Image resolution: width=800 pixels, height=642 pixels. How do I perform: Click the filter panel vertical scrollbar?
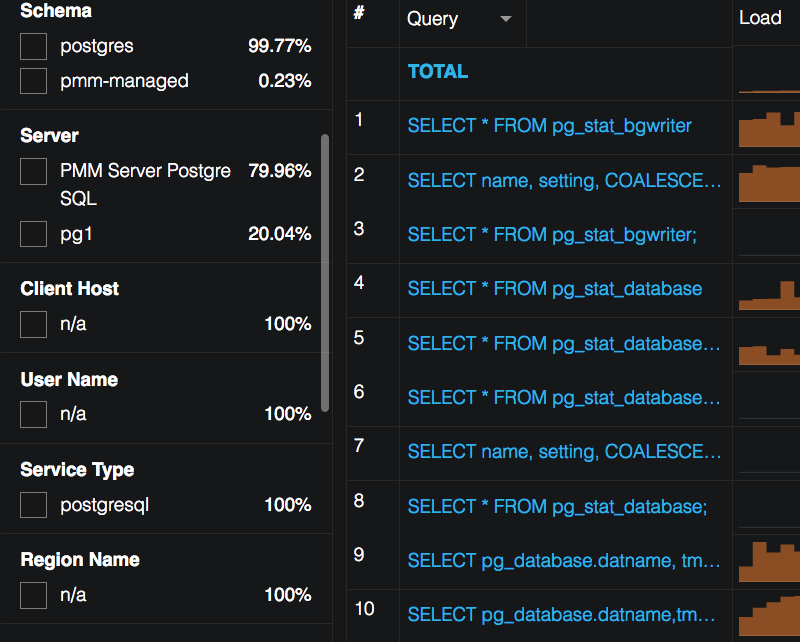click(325, 270)
